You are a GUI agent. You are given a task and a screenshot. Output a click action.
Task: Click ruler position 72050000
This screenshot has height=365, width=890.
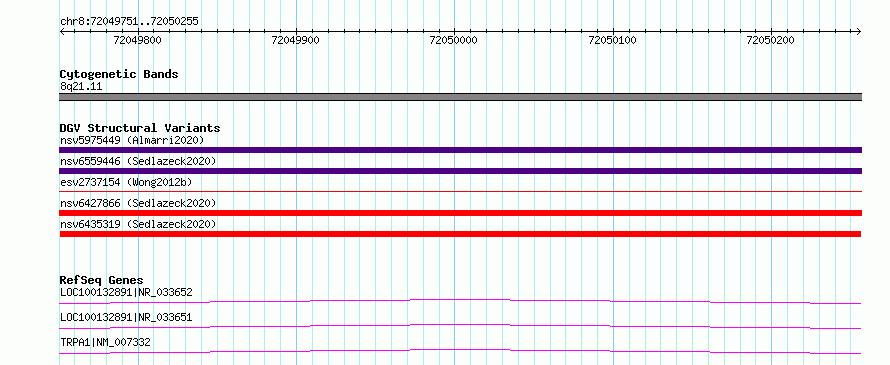(x=454, y=40)
